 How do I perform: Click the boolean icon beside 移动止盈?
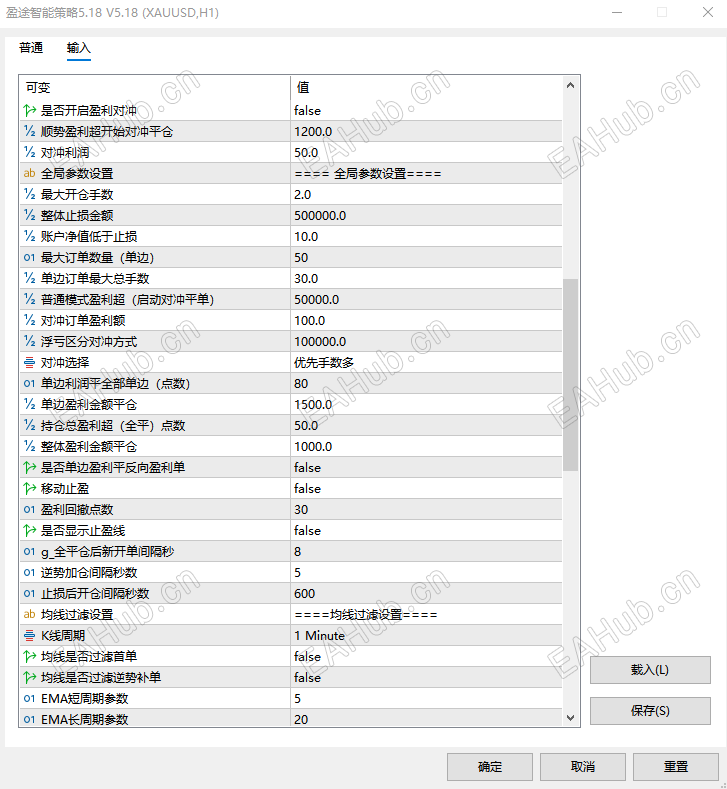pyautogui.click(x=30, y=489)
